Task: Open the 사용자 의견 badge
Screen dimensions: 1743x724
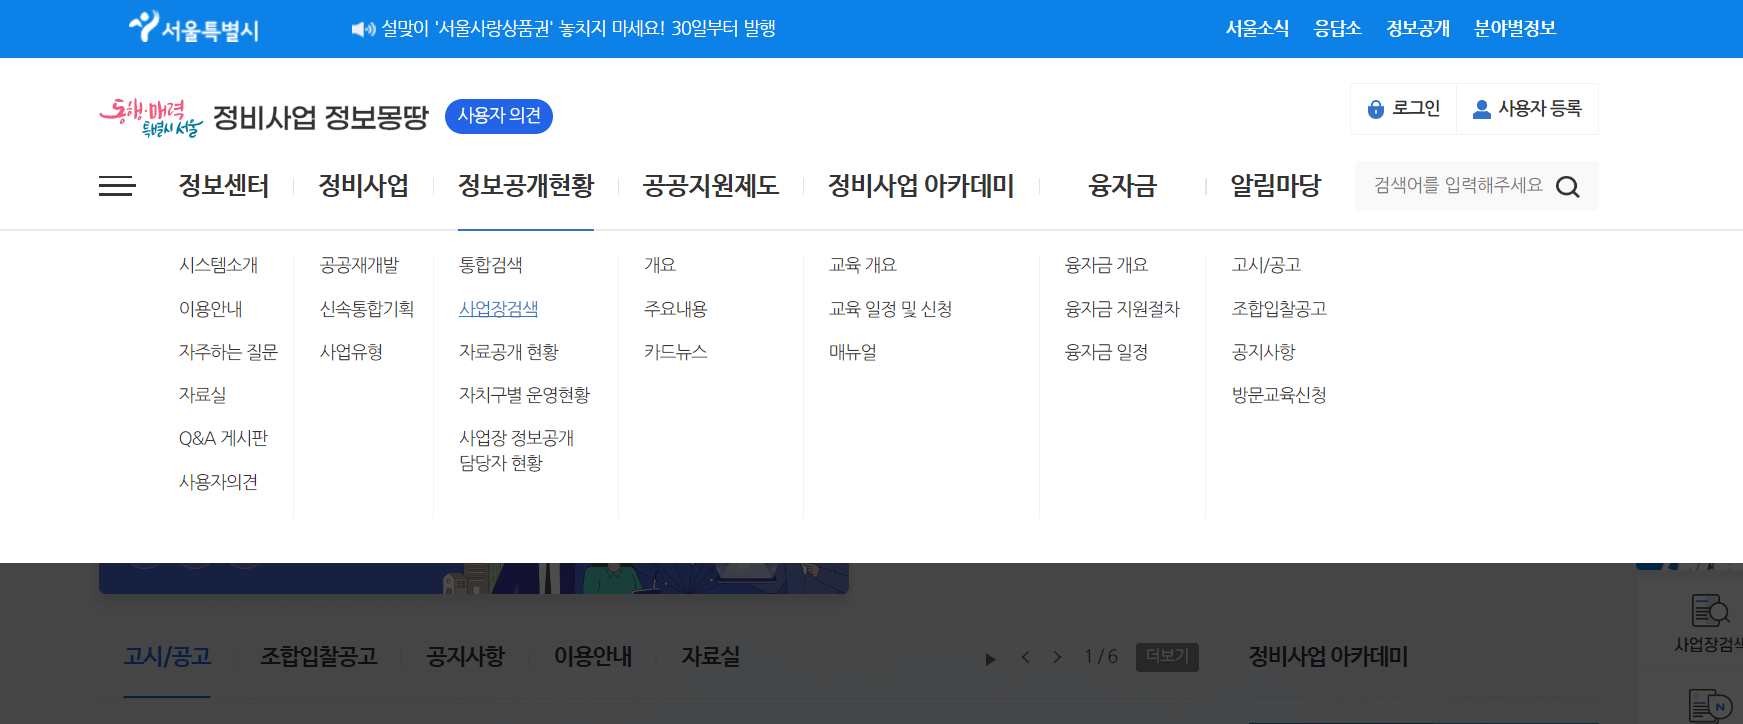Action: 499,116
